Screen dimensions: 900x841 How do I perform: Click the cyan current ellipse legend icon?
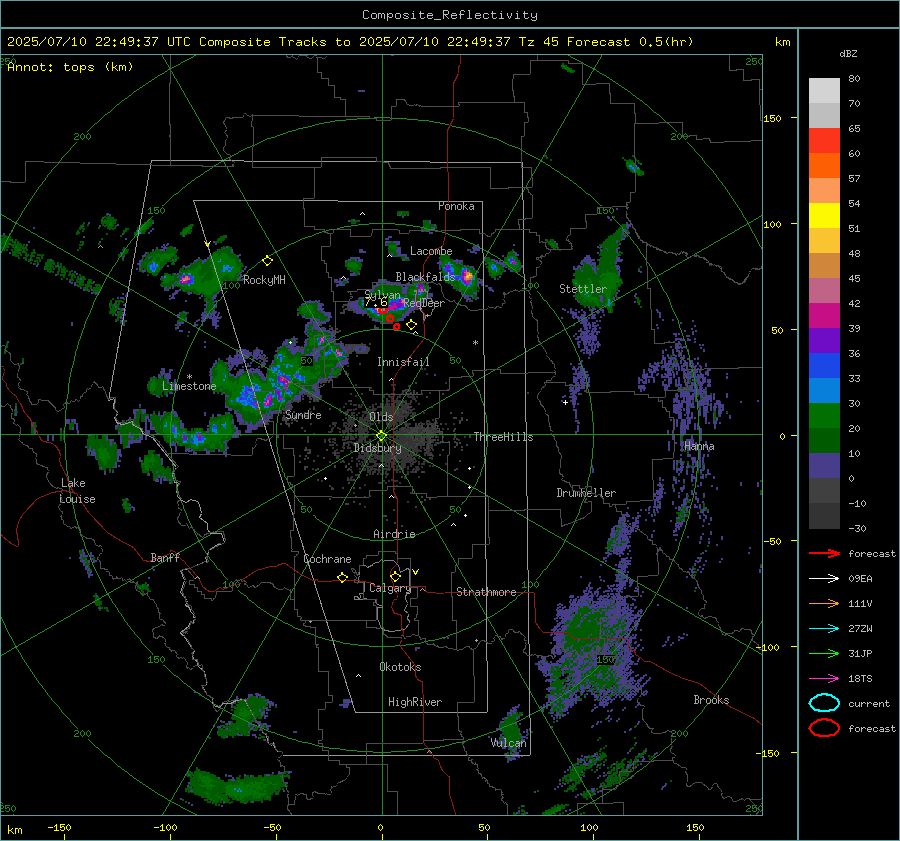click(x=824, y=703)
